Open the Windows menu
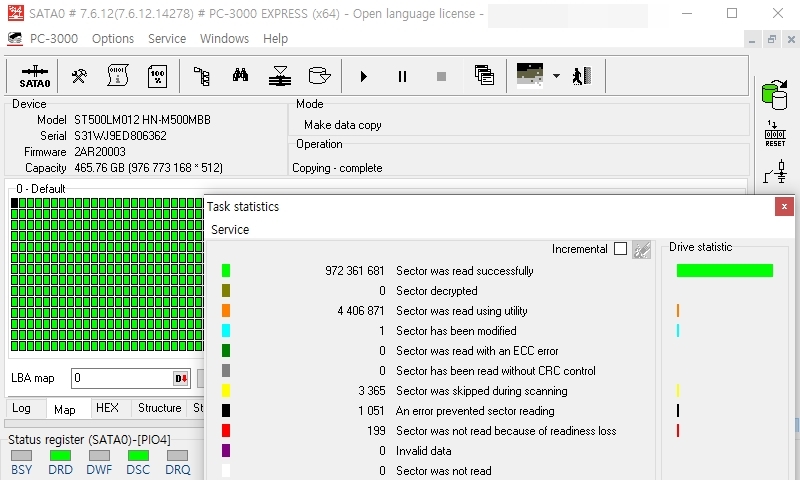Screen dimensions: 800x480 coord(224,39)
